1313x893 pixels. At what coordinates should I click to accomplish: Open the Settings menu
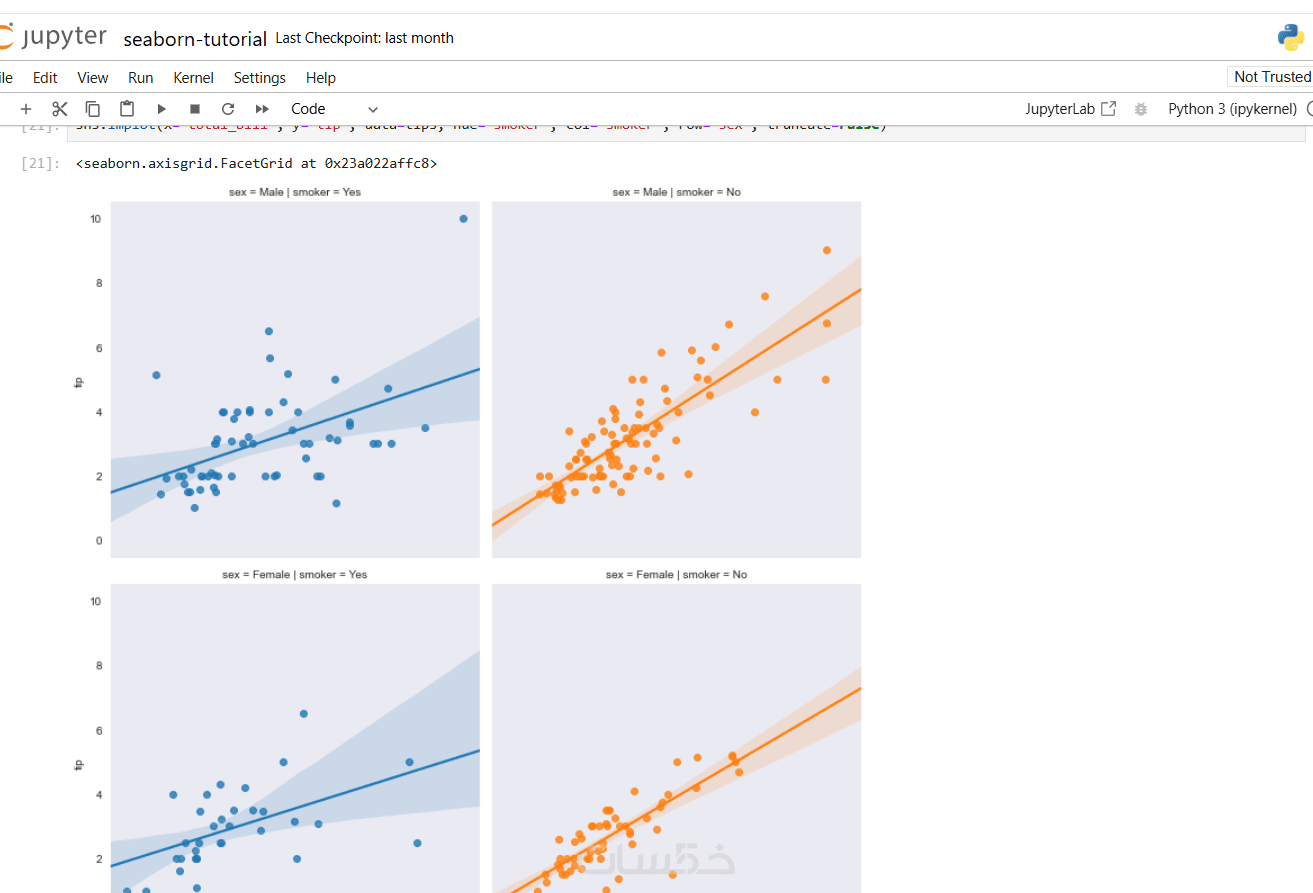coord(259,77)
